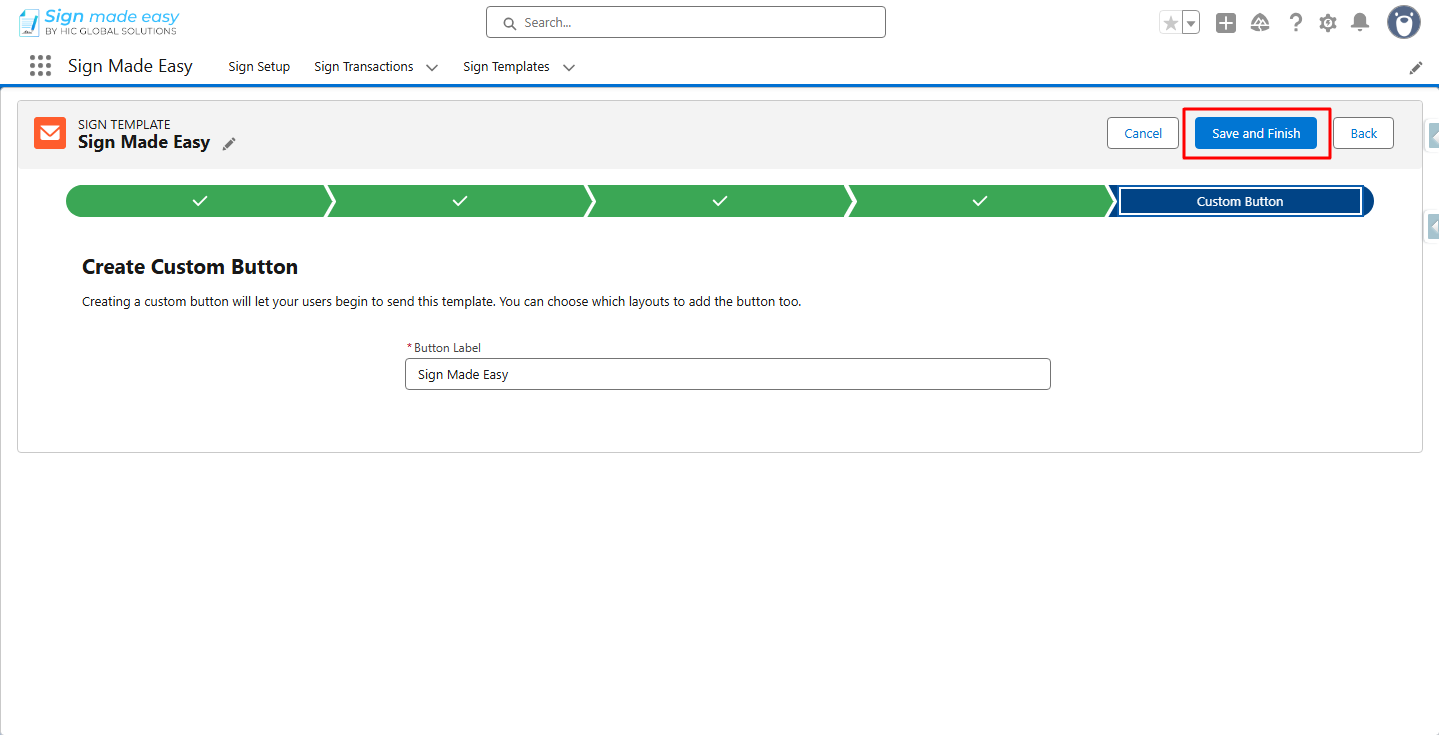Image resolution: width=1439 pixels, height=735 pixels.
Task: View notifications bell
Action: point(1359,21)
